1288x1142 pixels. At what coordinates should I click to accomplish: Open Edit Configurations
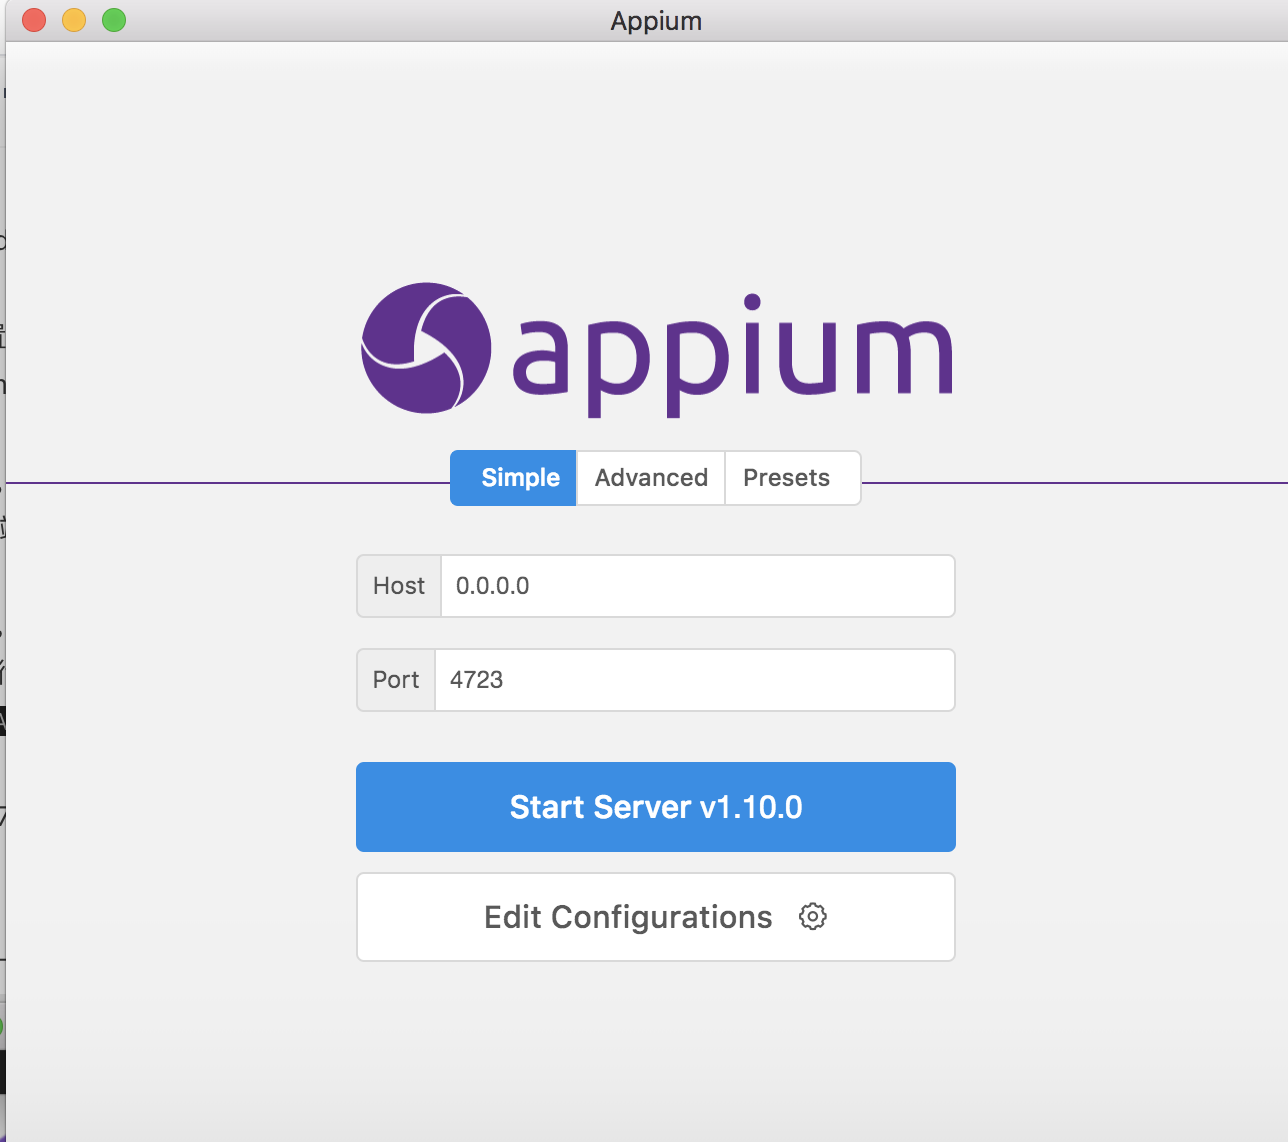pyautogui.click(x=656, y=917)
